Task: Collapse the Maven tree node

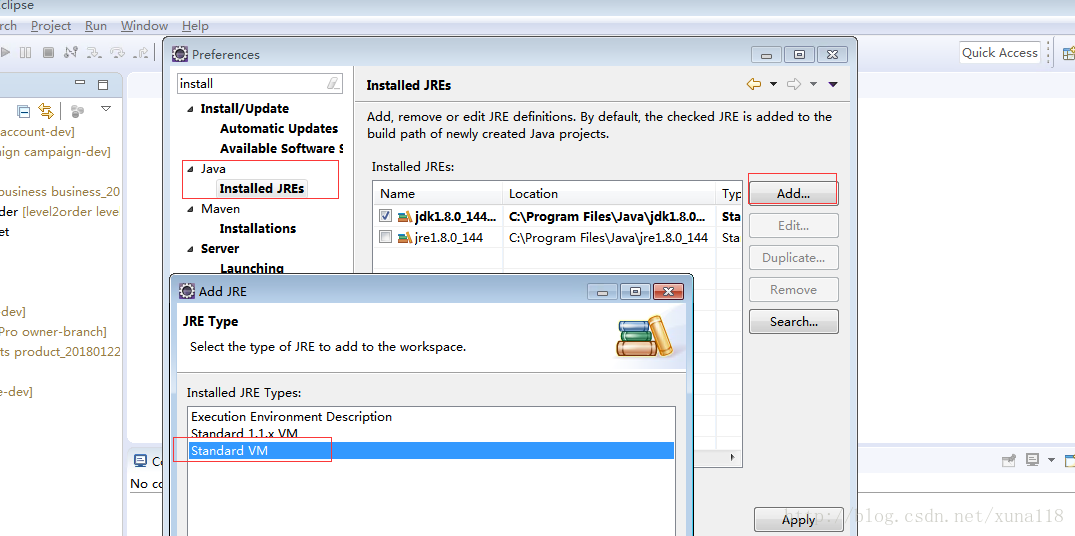Action: click(190, 210)
